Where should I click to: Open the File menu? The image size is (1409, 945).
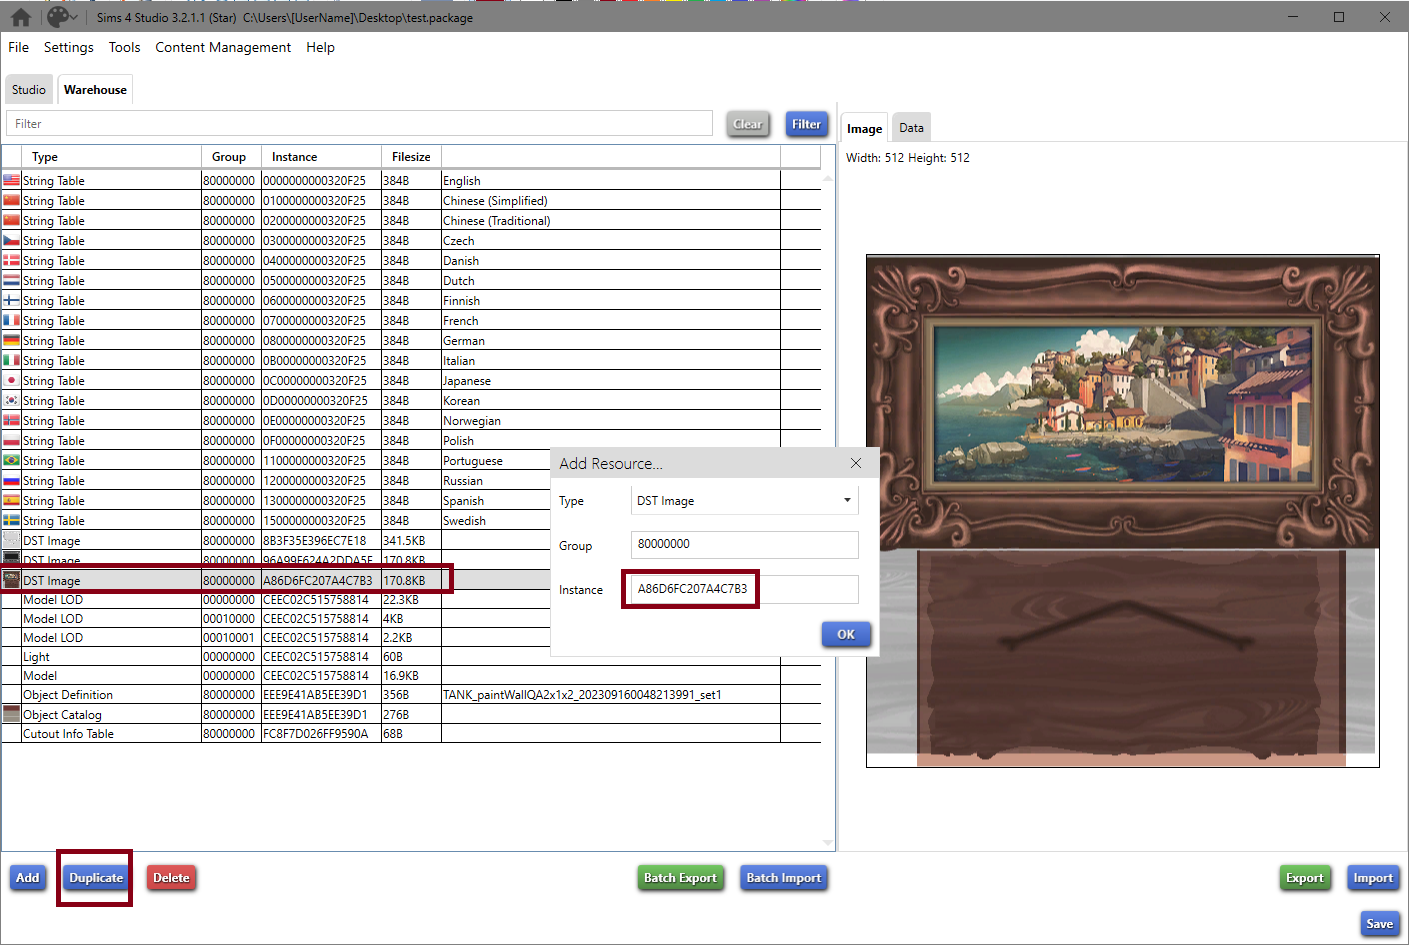tap(19, 47)
